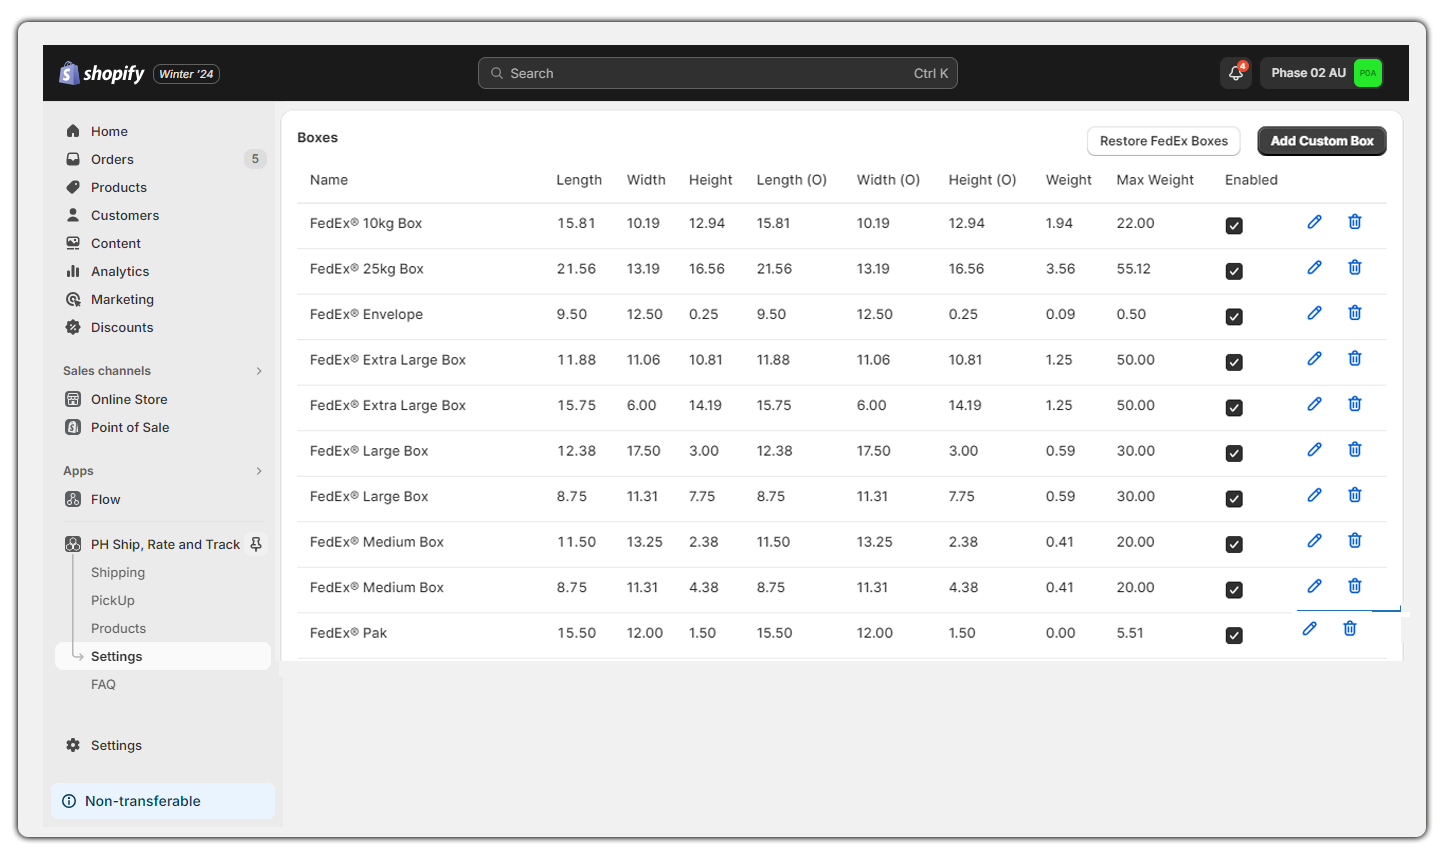Image resolution: width=1444 pixels, height=851 pixels.
Task: Disable the FedEx 25kg Box checkbox
Action: [1234, 272]
